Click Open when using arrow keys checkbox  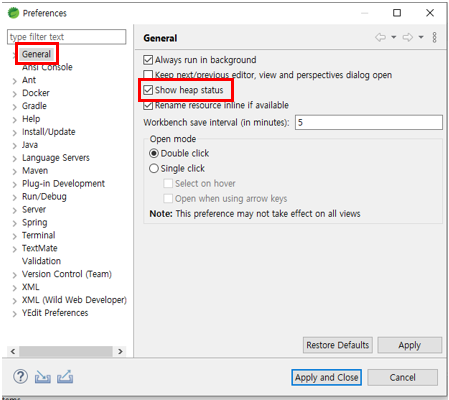(168, 198)
